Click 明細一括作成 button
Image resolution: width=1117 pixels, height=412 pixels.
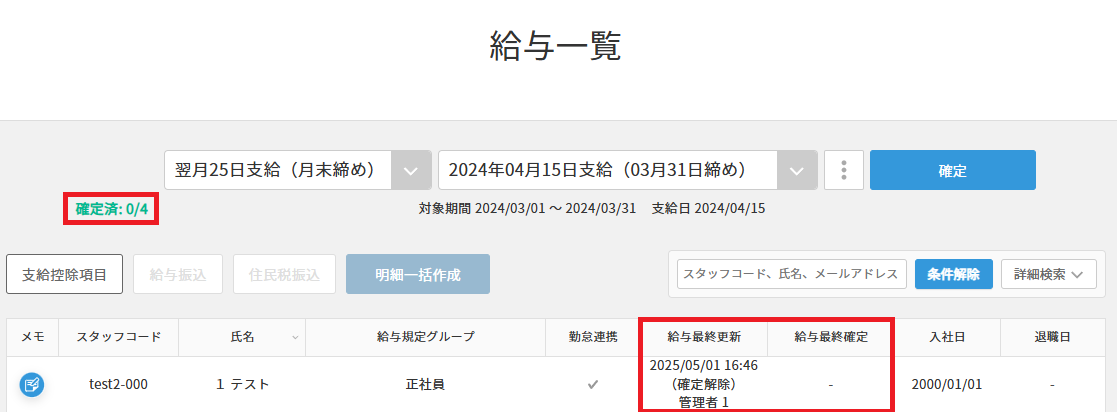[418, 274]
